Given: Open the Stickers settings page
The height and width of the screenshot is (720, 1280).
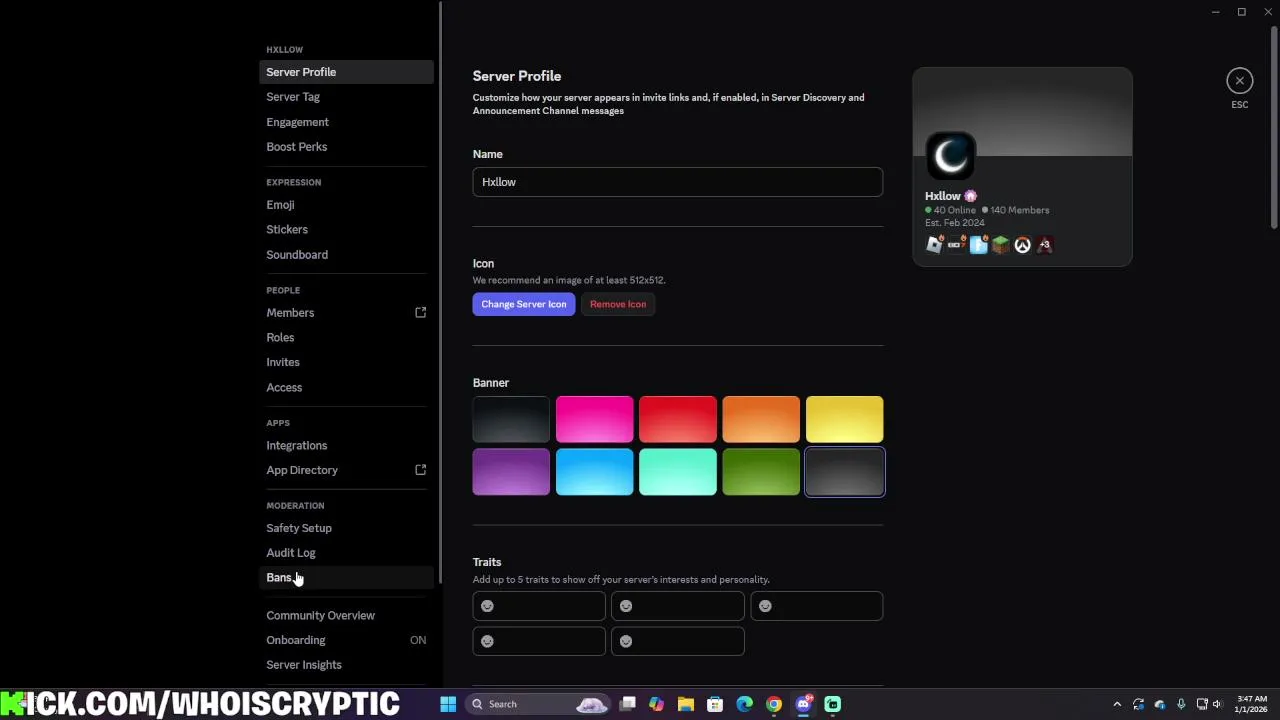Looking at the screenshot, I should pyautogui.click(x=346, y=230).
